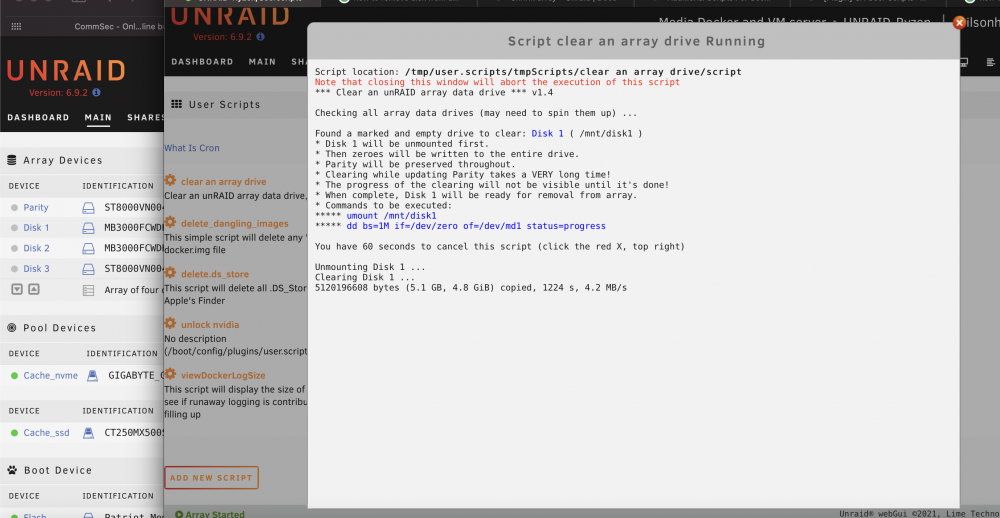
Task: Click version info icon in User Scripts window
Action: (x=261, y=38)
